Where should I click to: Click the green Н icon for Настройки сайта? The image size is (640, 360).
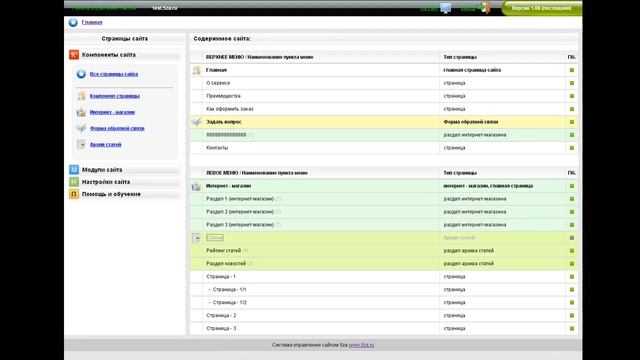click(74, 182)
